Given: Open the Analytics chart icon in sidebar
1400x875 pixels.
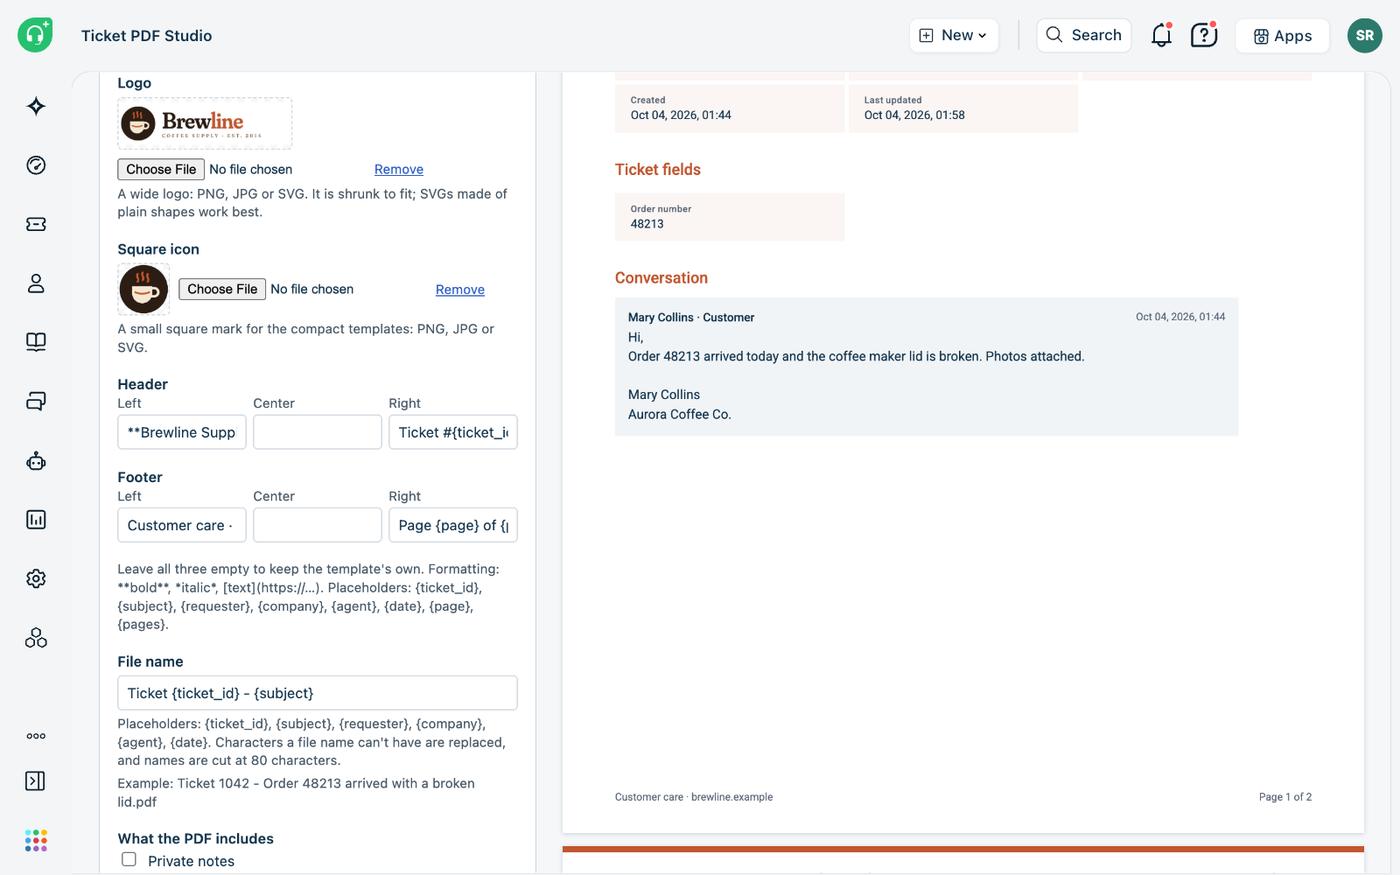Looking at the screenshot, I should pyautogui.click(x=36, y=519).
